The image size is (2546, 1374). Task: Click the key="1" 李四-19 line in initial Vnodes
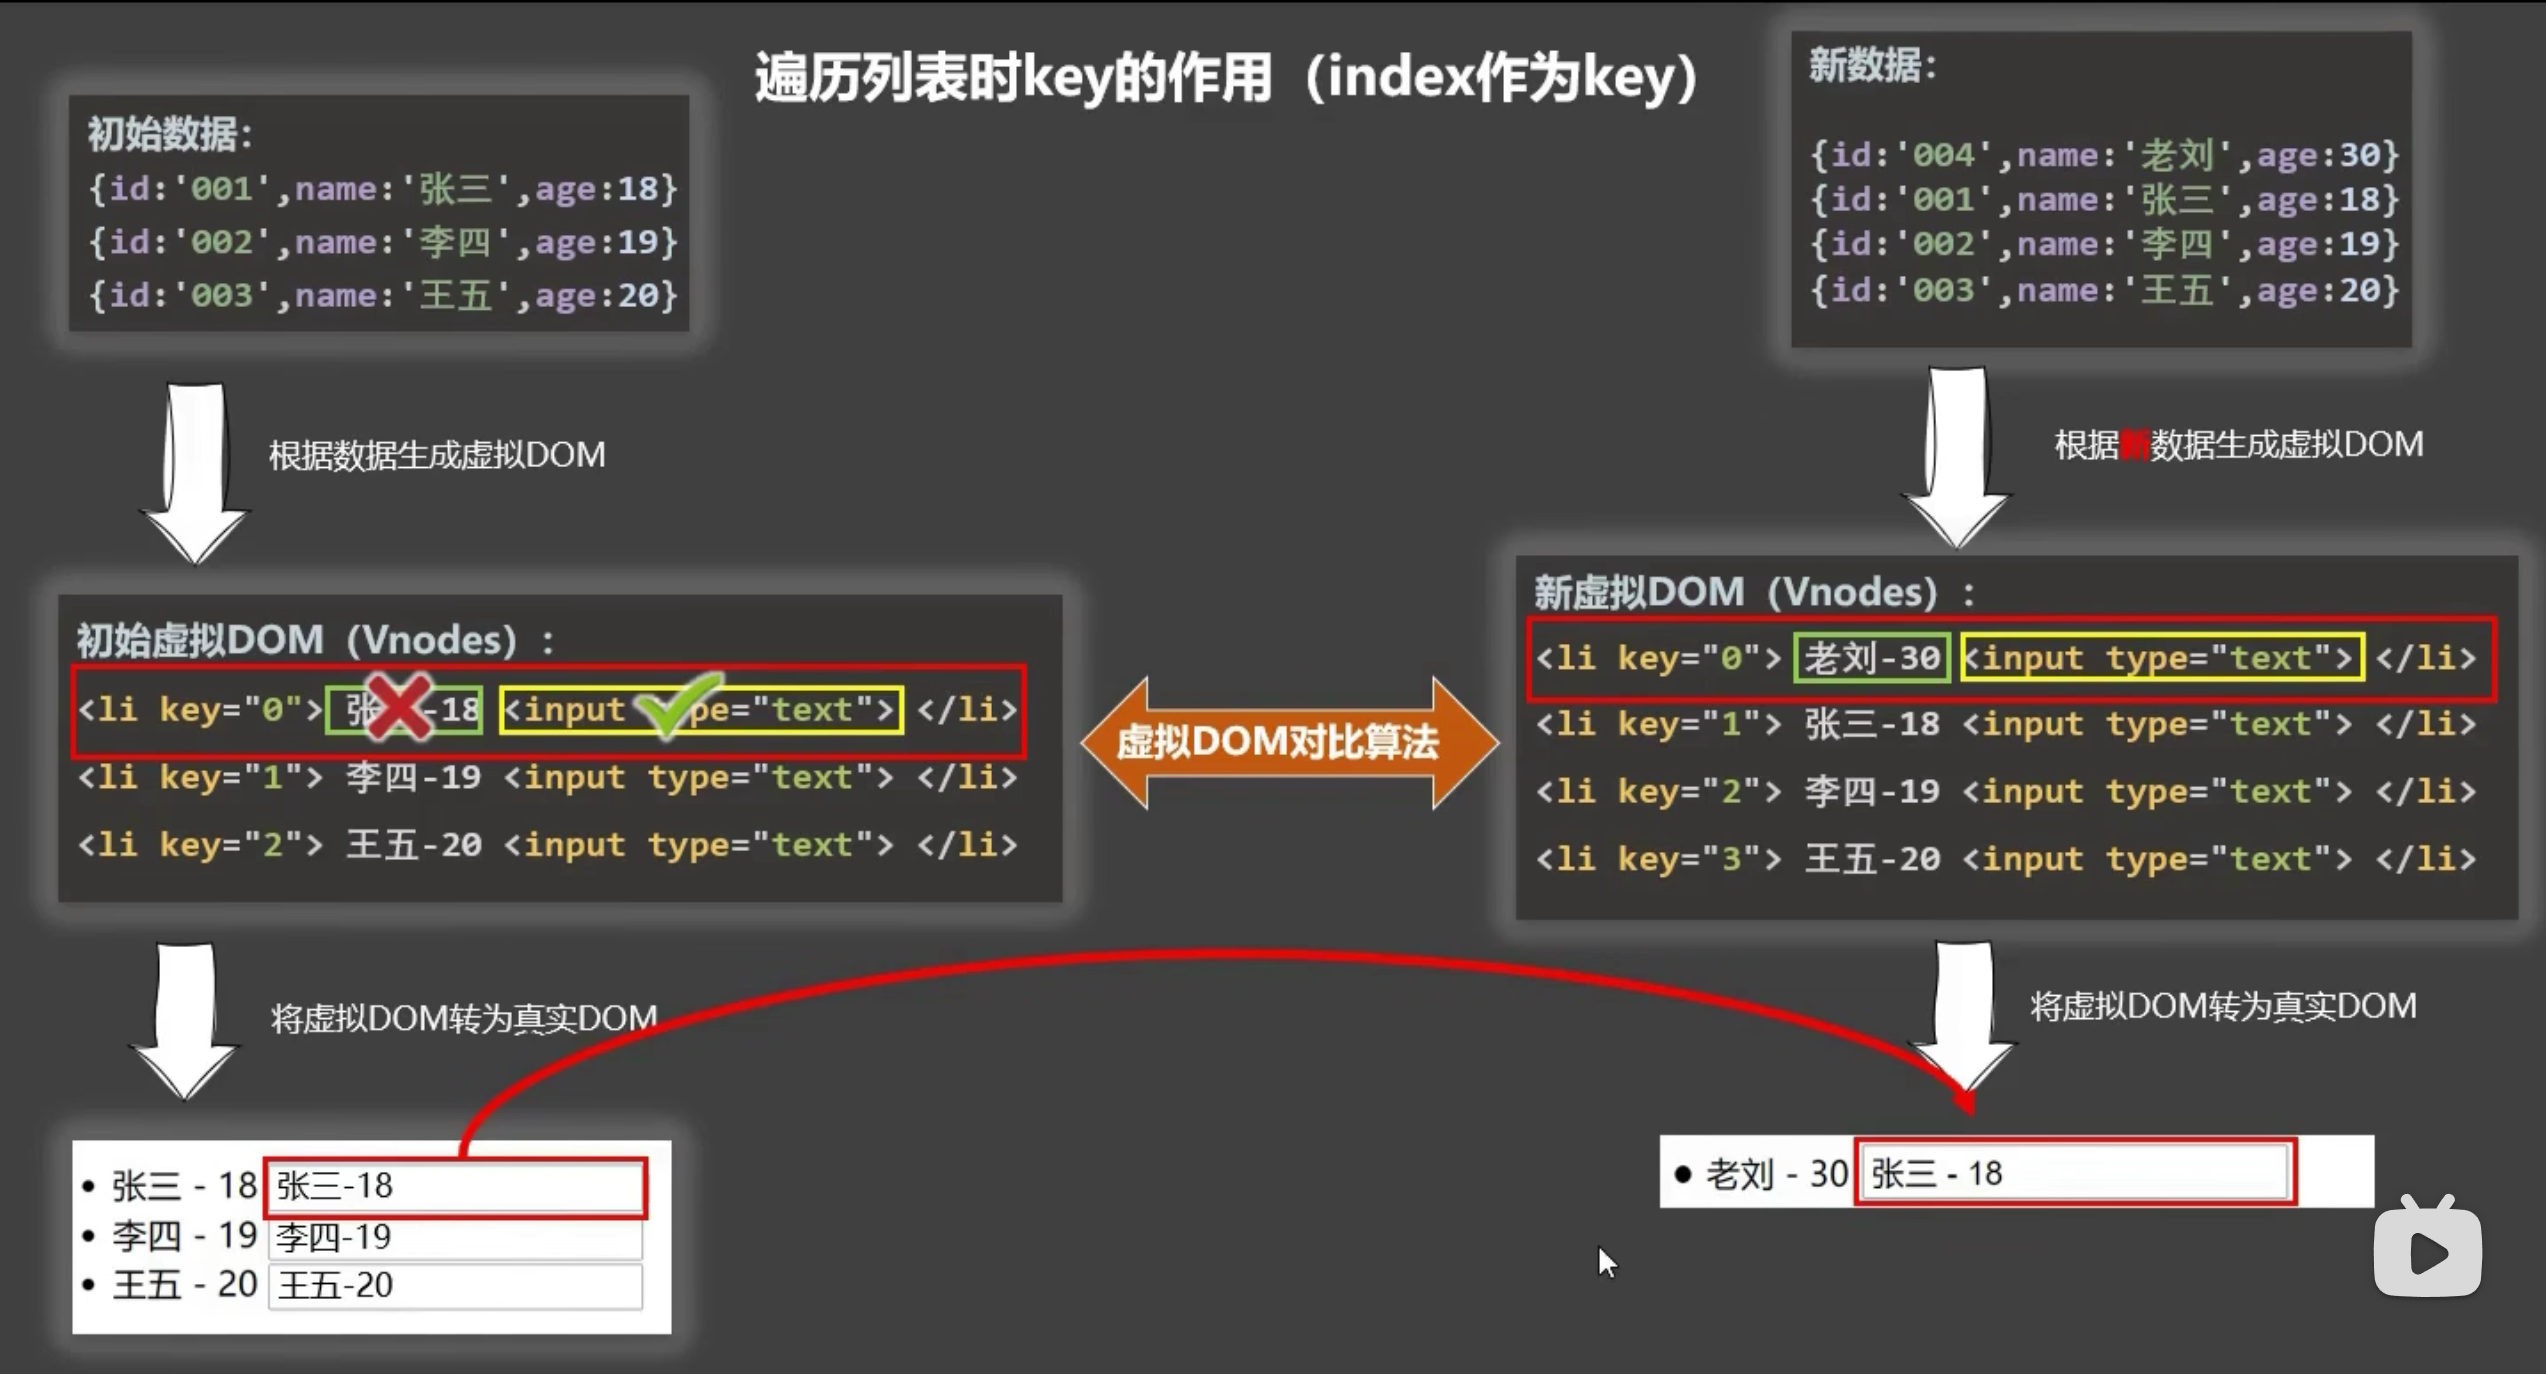(547, 777)
